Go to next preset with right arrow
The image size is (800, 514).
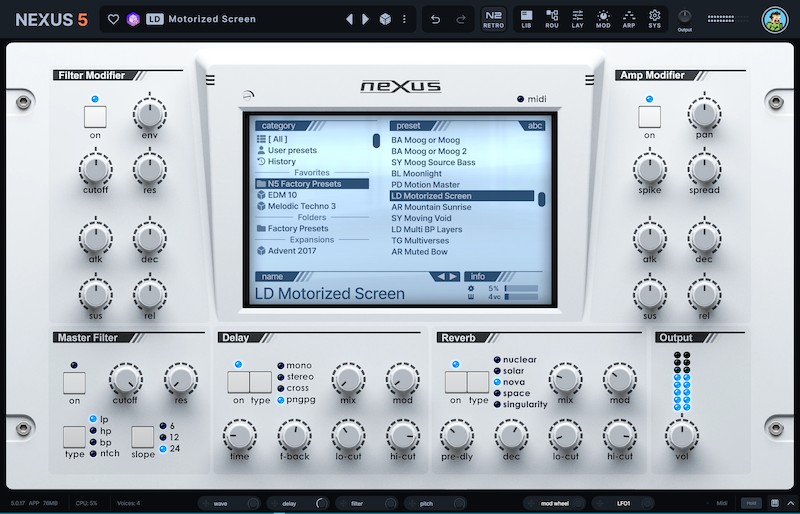point(365,19)
